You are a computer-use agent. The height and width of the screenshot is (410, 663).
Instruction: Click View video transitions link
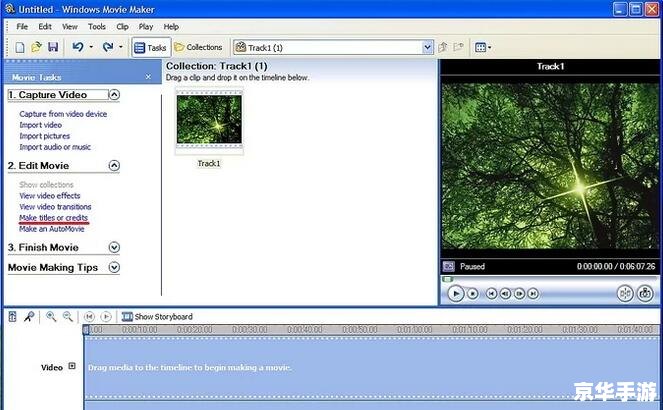click(55, 207)
